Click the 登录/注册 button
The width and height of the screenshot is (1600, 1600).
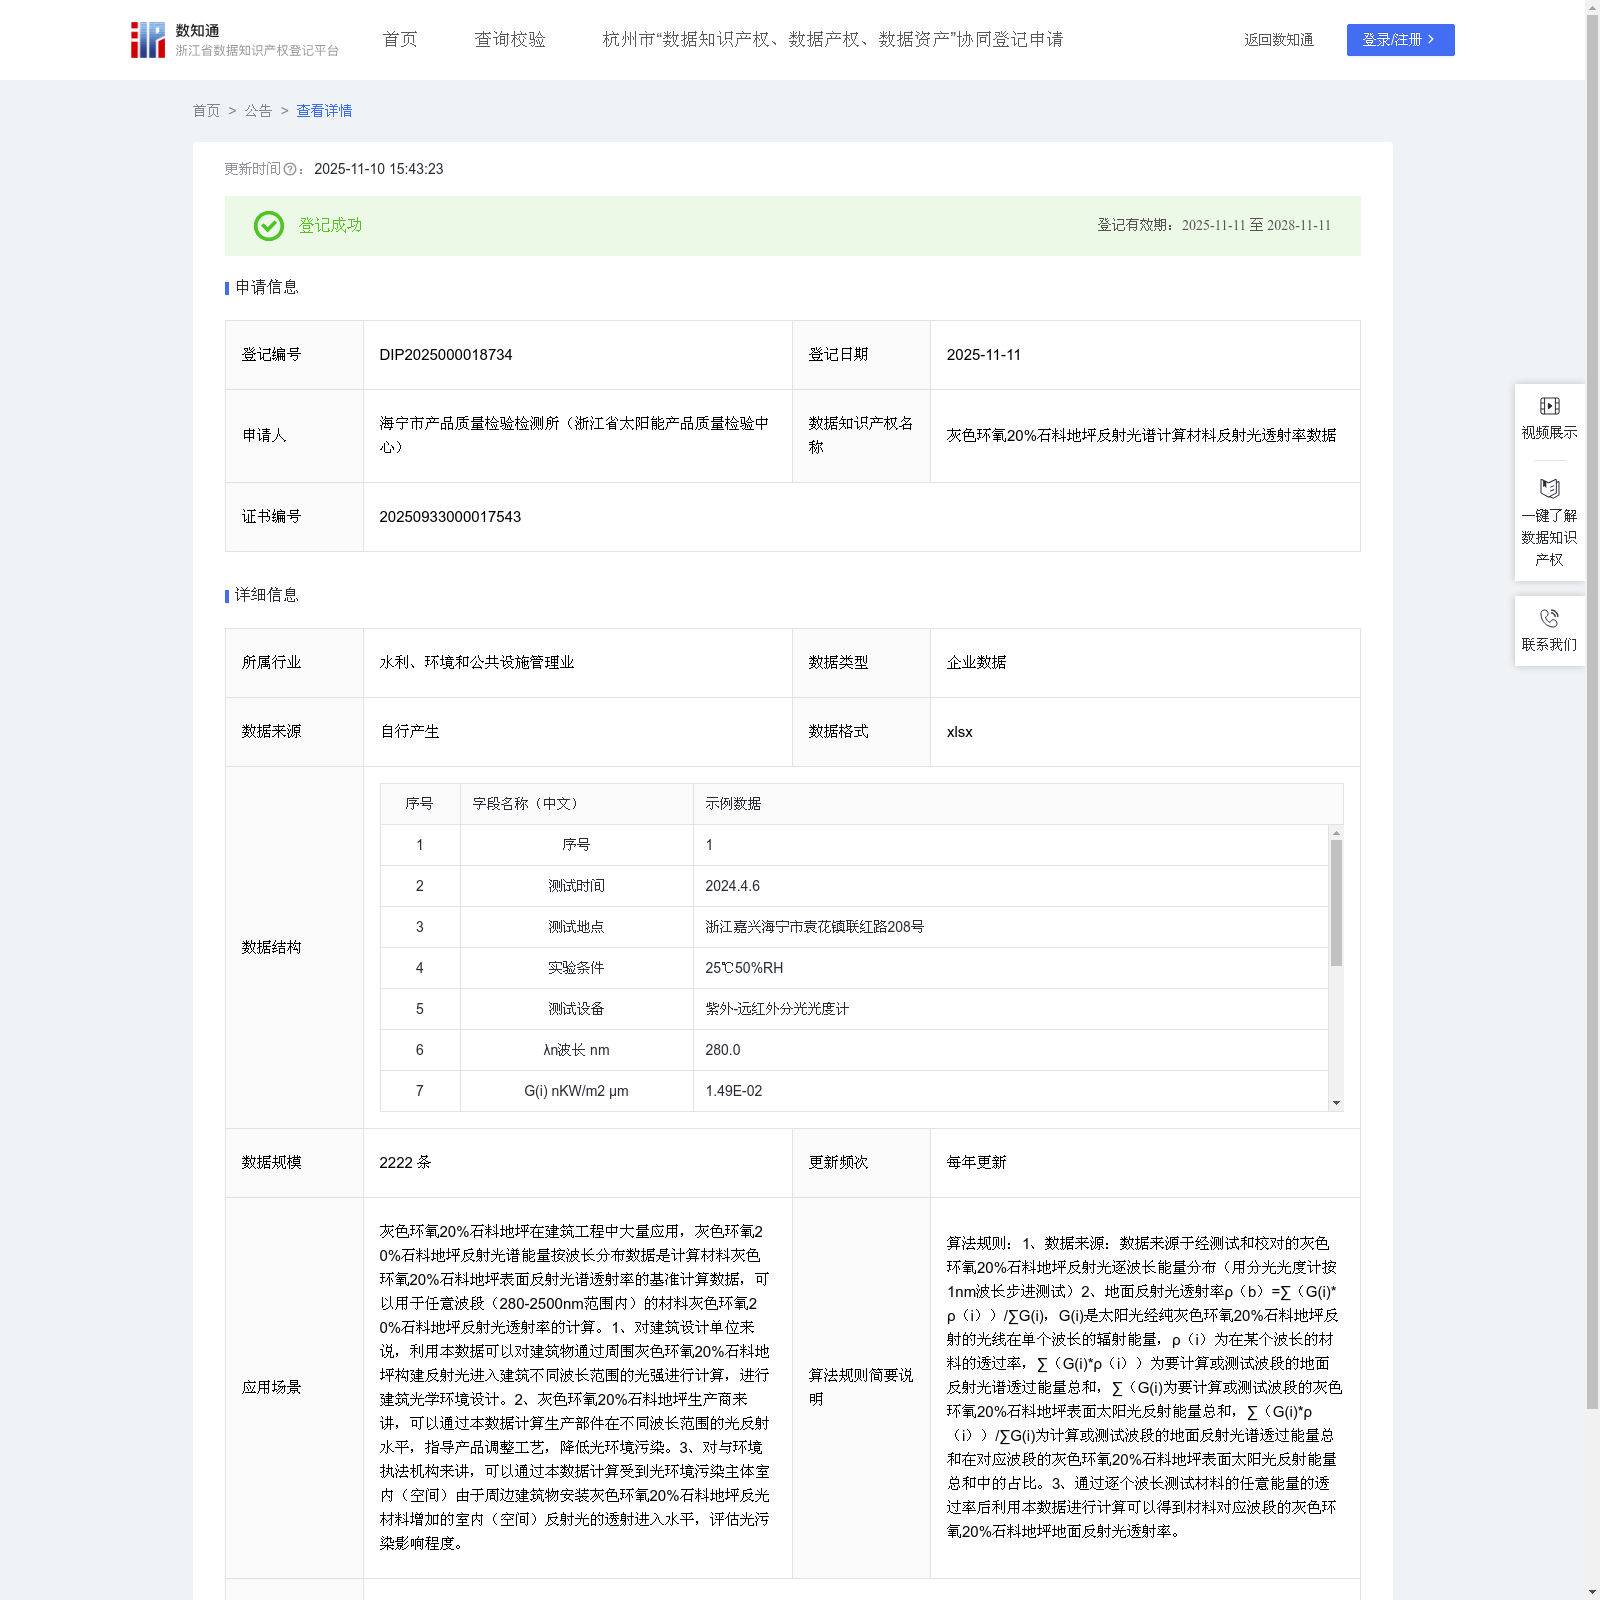pyautogui.click(x=1399, y=40)
